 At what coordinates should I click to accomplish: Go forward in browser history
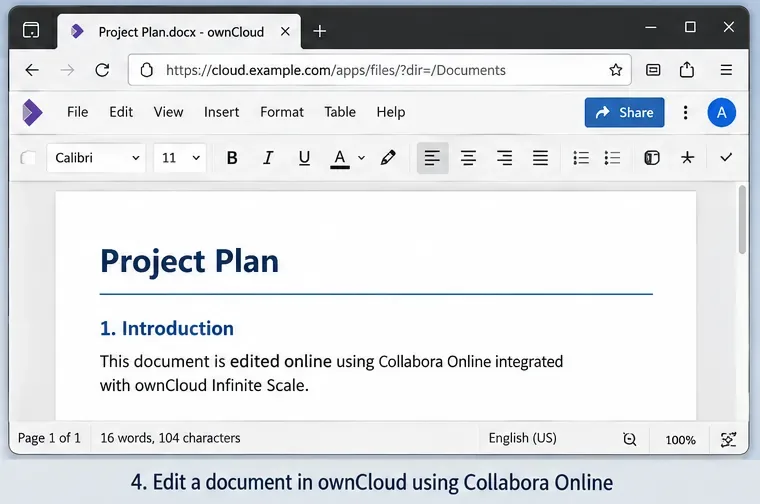point(67,70)
